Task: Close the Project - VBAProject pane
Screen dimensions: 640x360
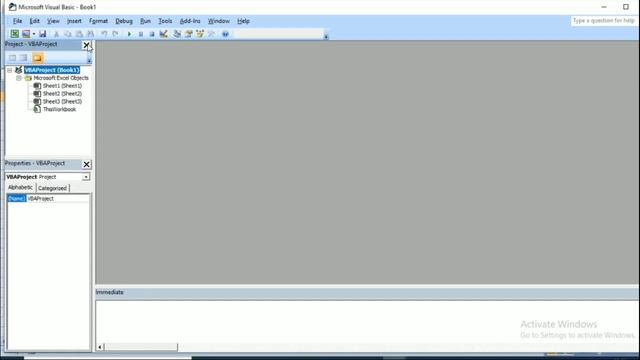Action: 87,45
